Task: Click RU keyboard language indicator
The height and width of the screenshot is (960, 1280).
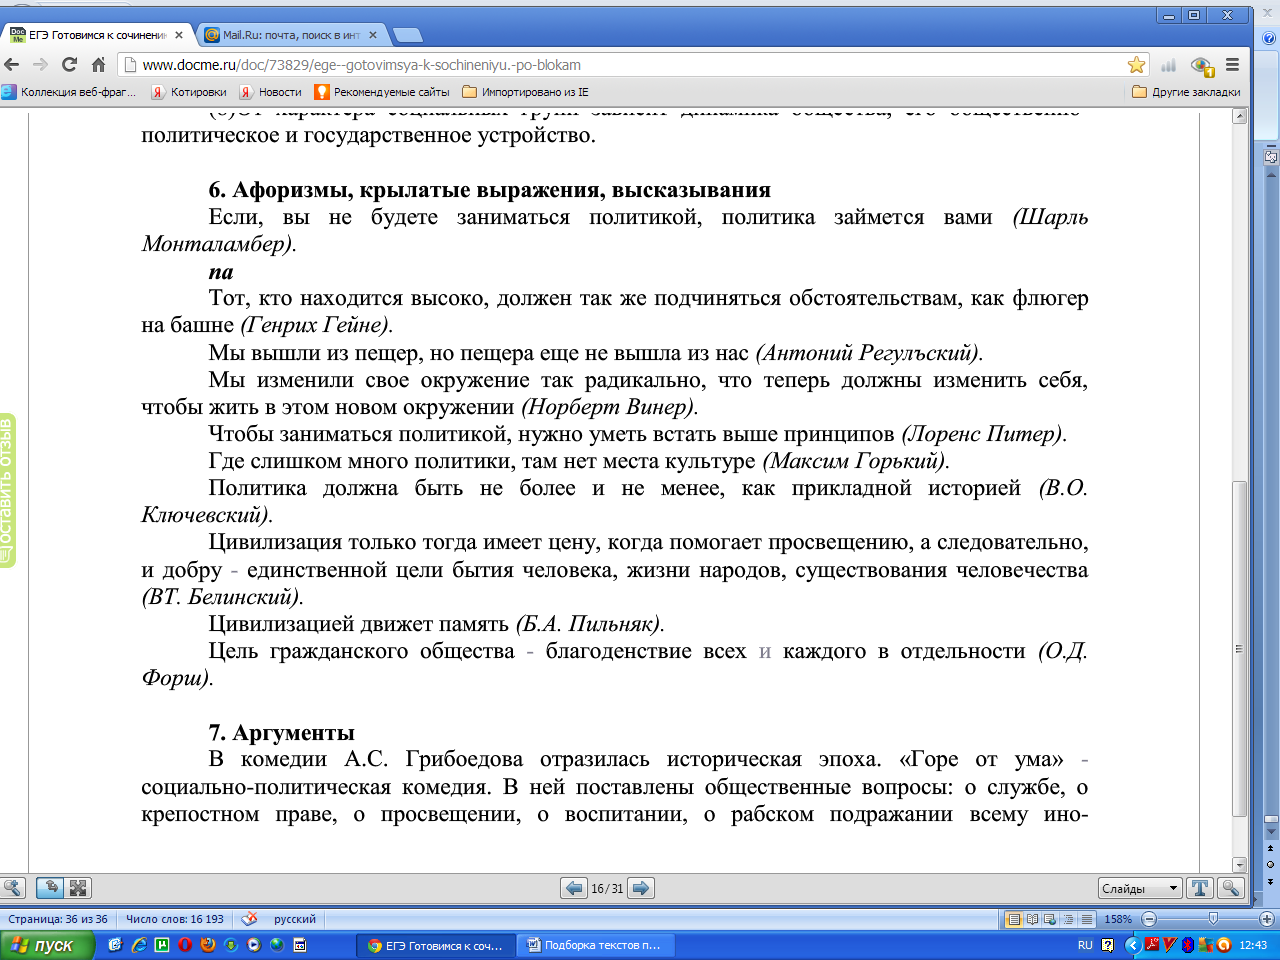Action: click(x=1085, y=945)
